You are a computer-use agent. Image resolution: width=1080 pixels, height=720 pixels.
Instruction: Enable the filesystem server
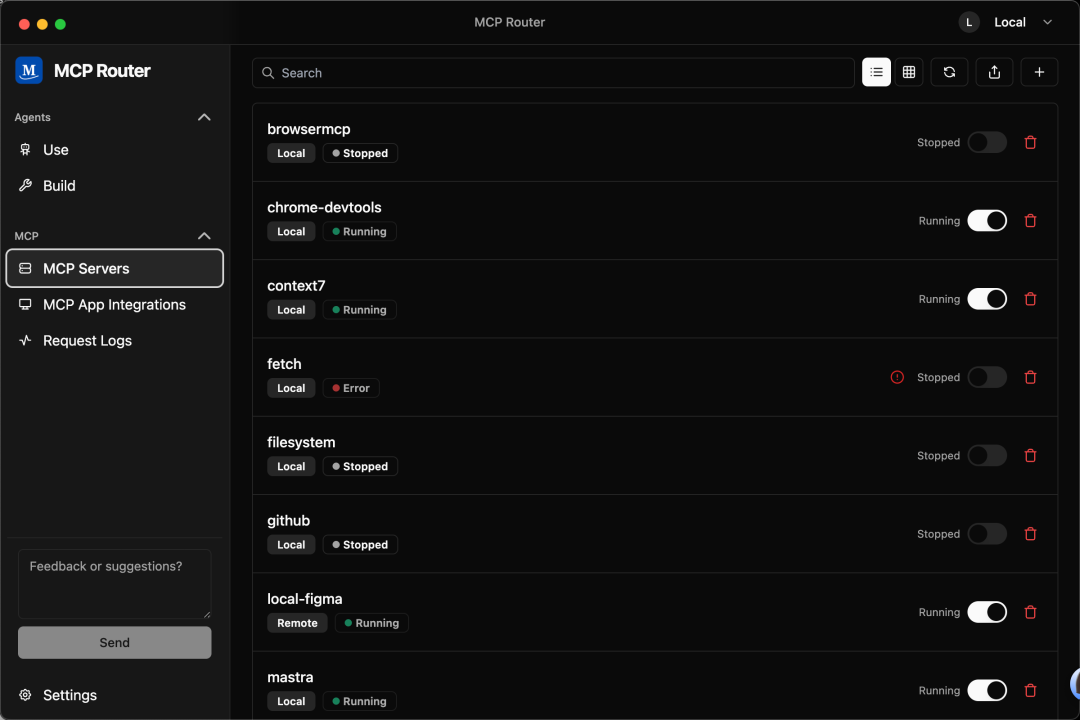[987, 455]
